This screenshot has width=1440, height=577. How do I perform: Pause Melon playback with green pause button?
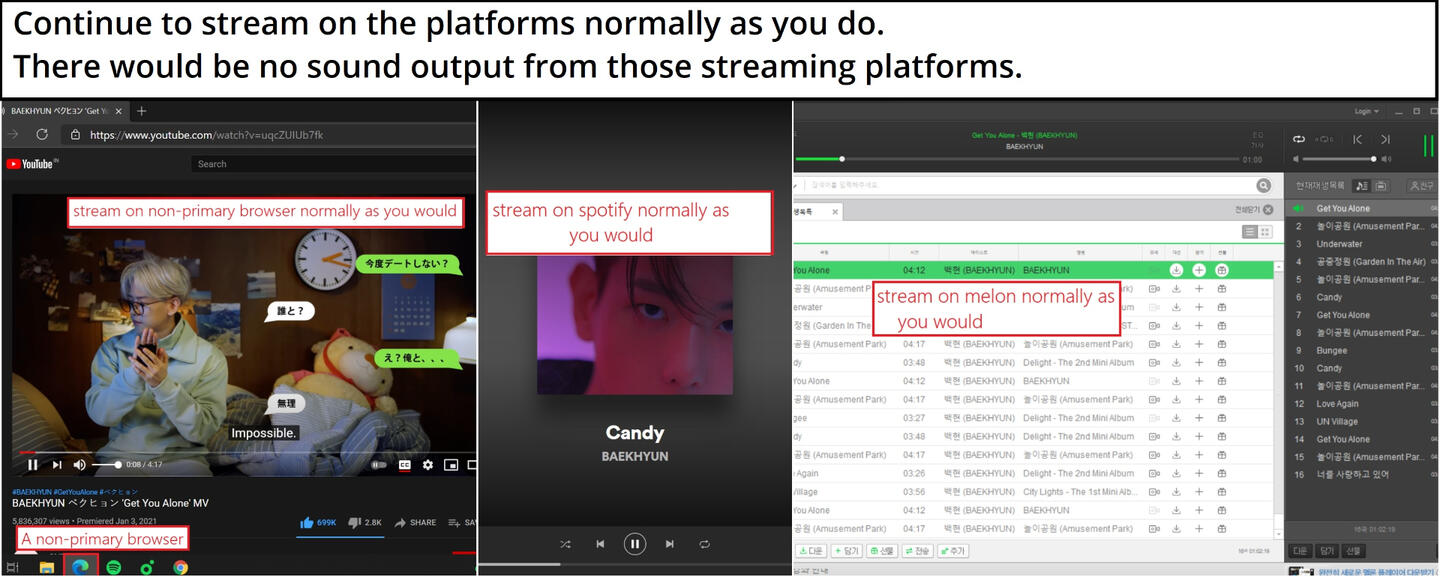coord(1428,146)
